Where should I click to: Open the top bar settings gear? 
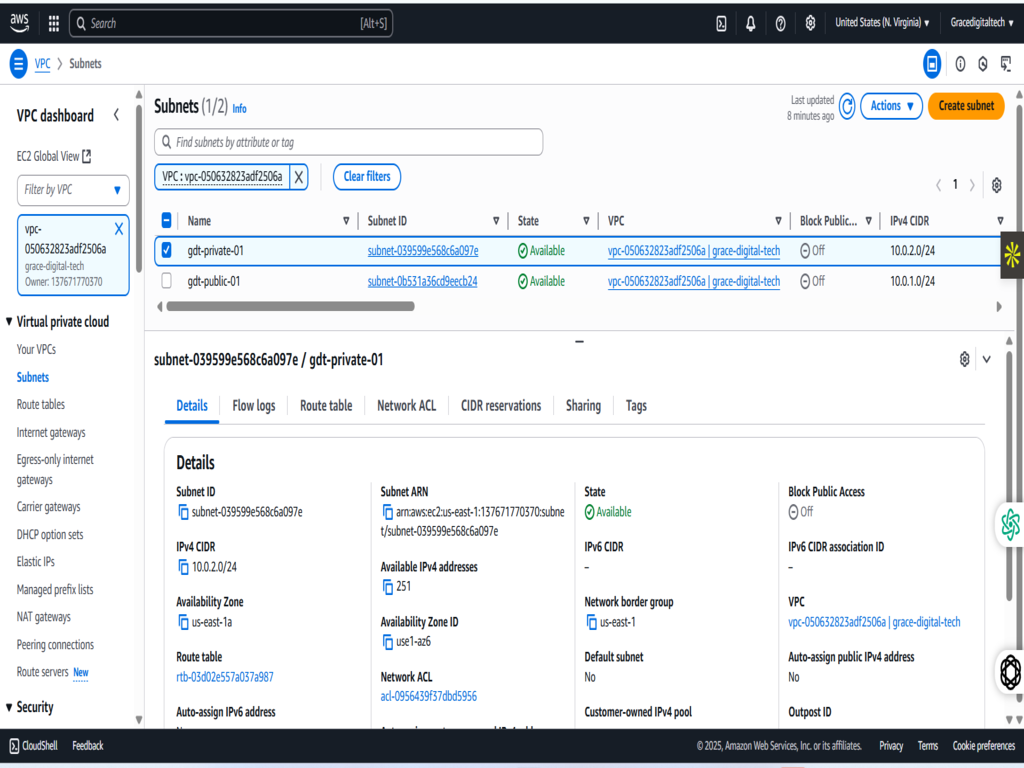click(x=810, y=24)
